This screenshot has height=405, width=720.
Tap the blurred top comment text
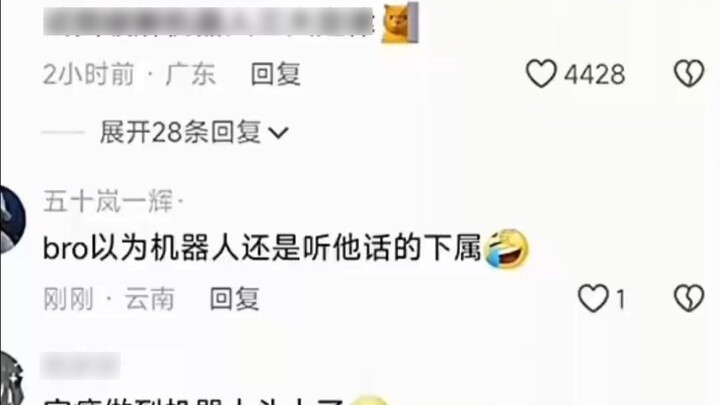coord(209,21)
